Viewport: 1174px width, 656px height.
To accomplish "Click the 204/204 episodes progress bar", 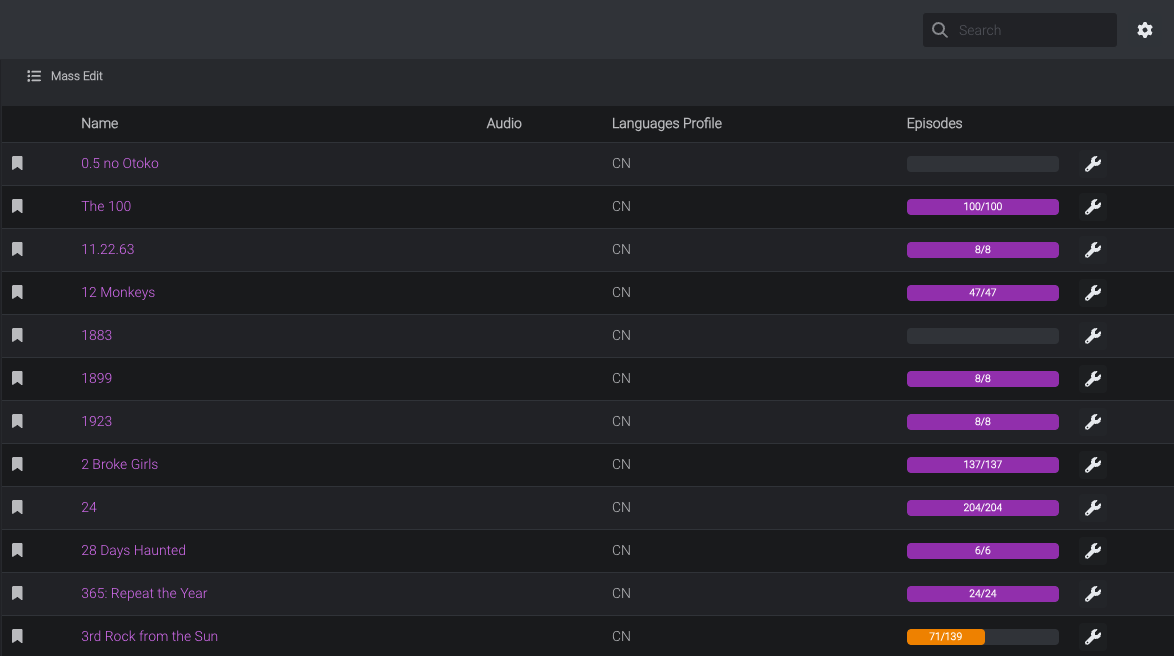I will point(982,508).
